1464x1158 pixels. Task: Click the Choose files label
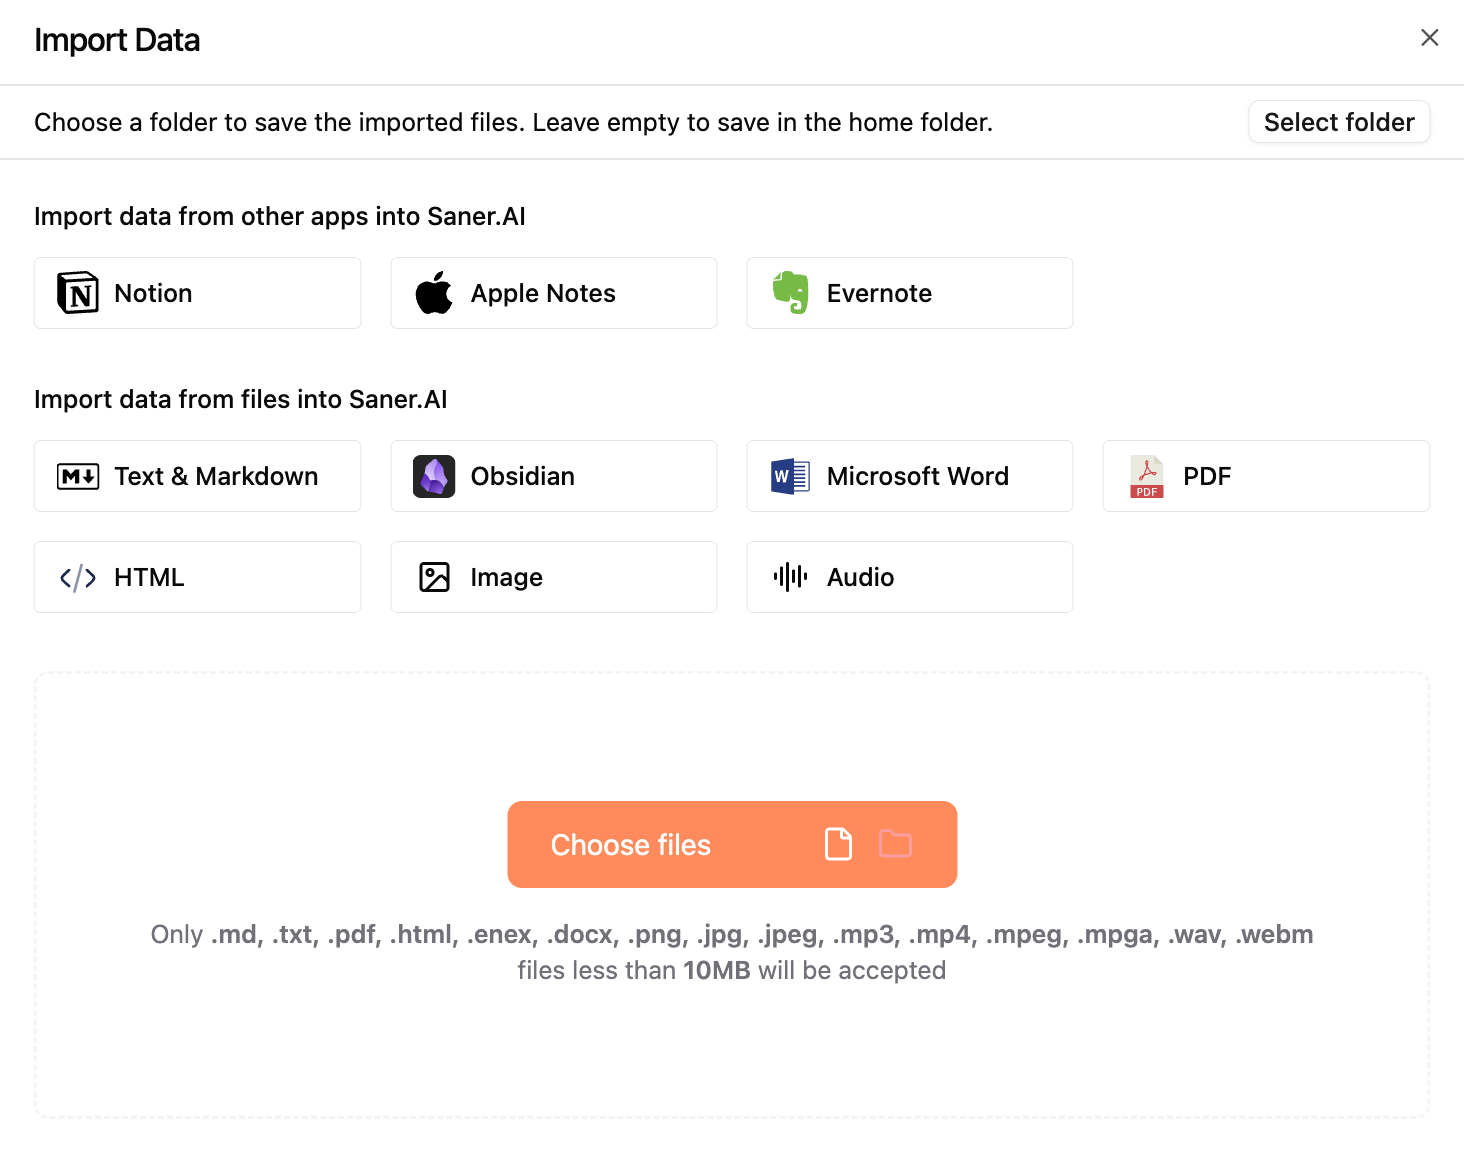pyautogui.click(x=631, y=845)
